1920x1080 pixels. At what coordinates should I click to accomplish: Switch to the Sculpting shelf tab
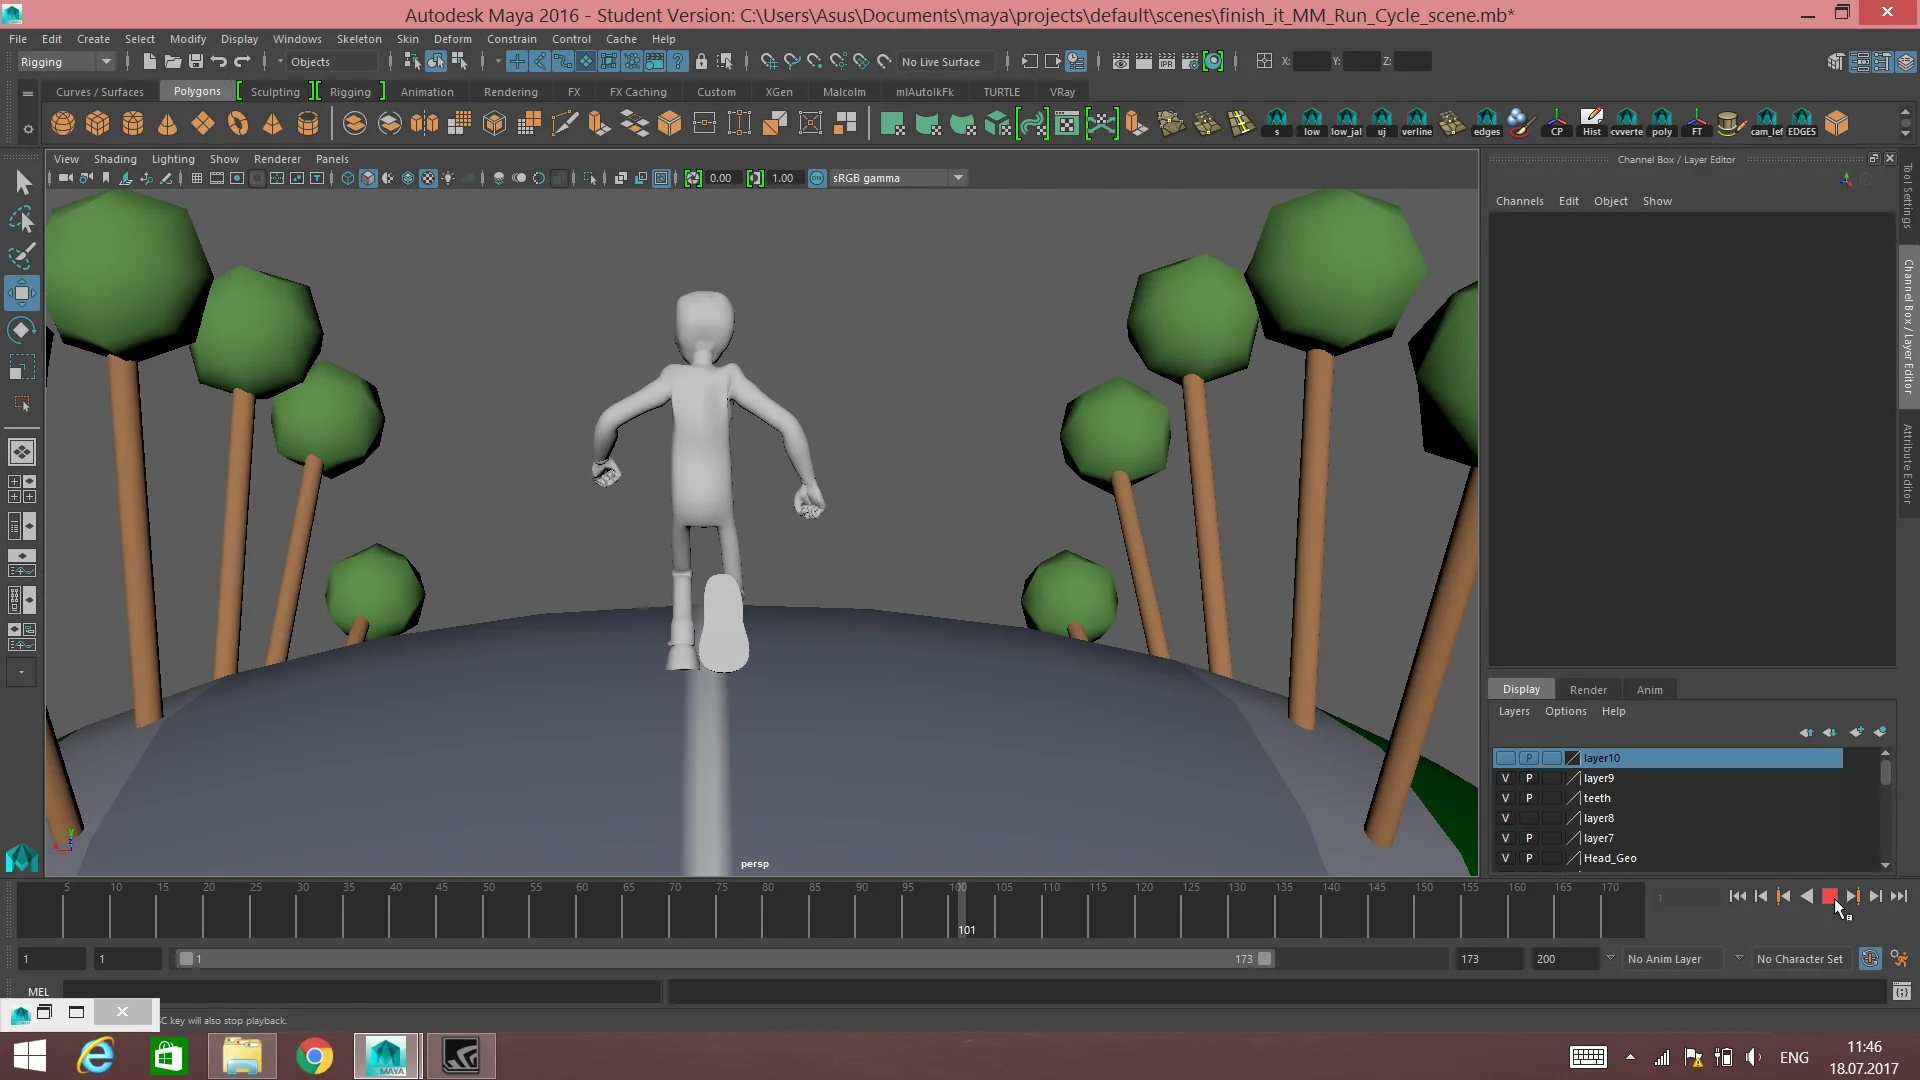coord(275,91)
